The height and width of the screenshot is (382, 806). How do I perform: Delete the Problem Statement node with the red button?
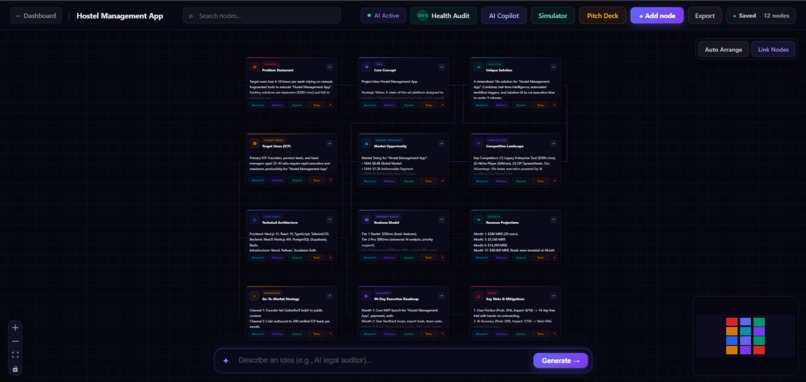[x=330, y=105]
